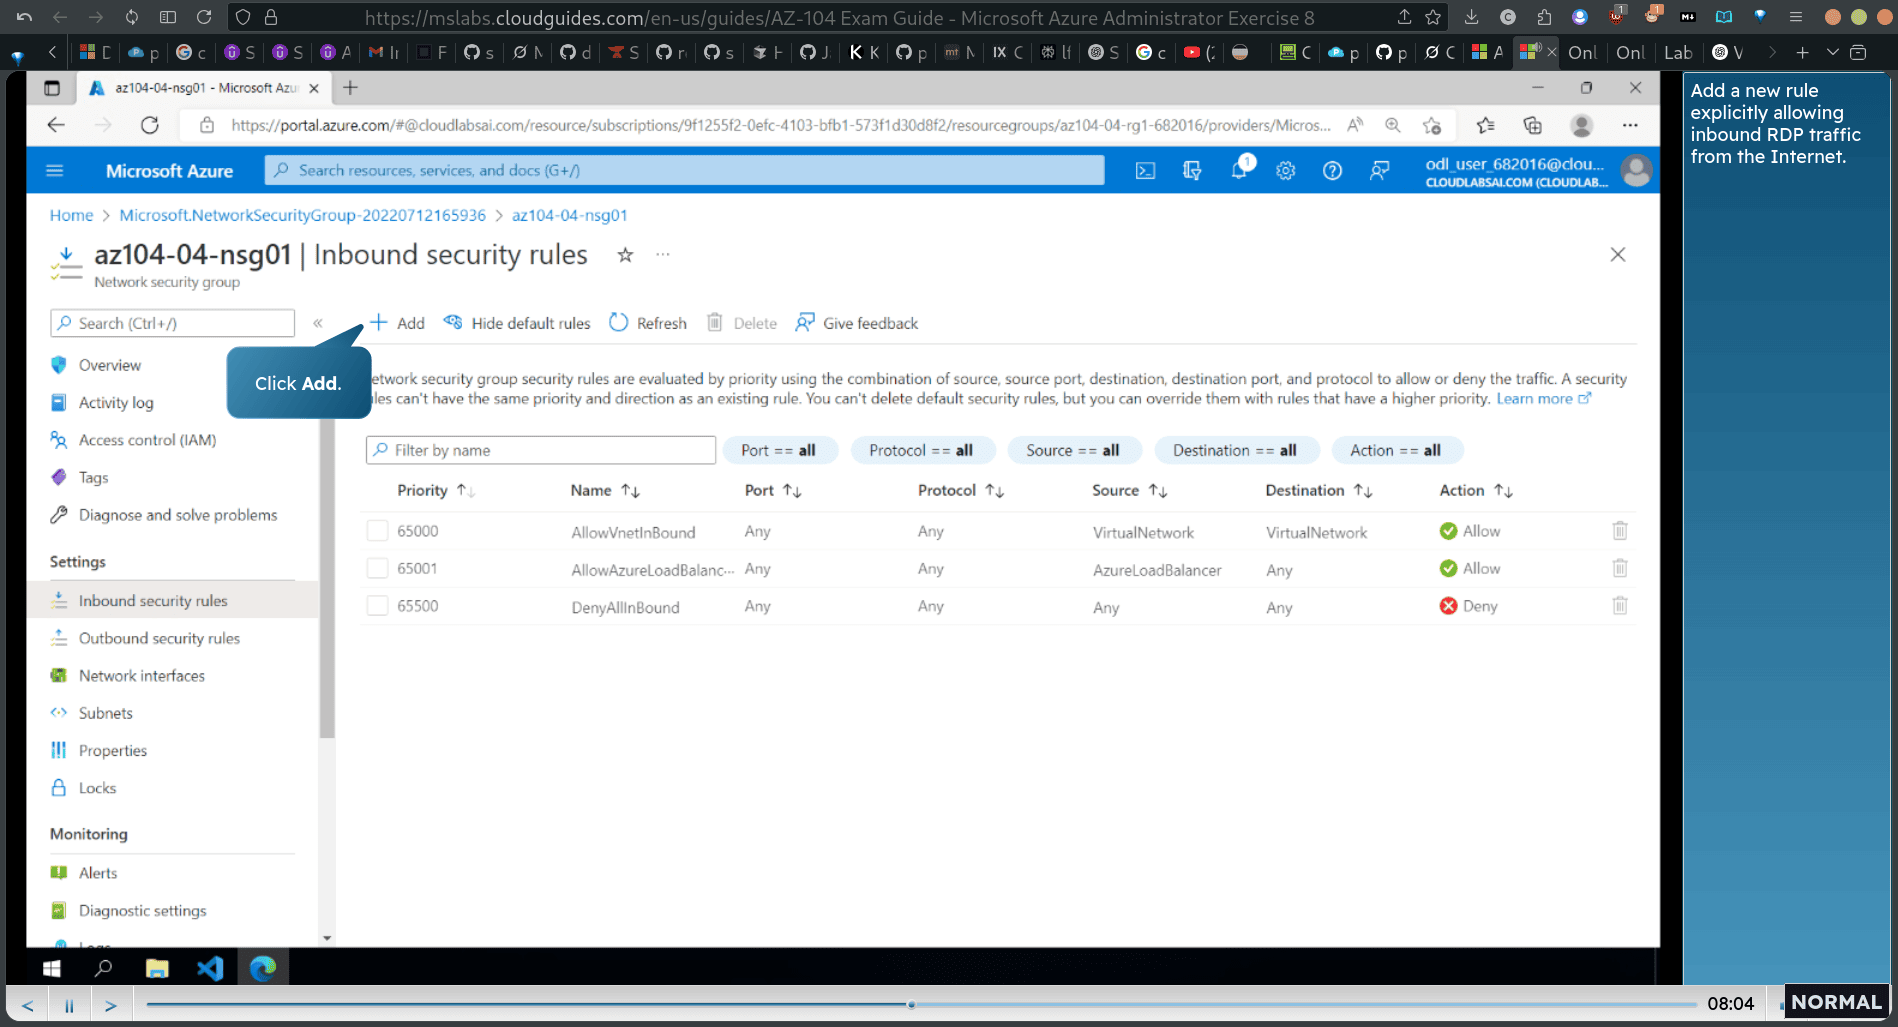Go to the next guide step
Screen dimensions: 1898x1027
[x=111, y=1005]
